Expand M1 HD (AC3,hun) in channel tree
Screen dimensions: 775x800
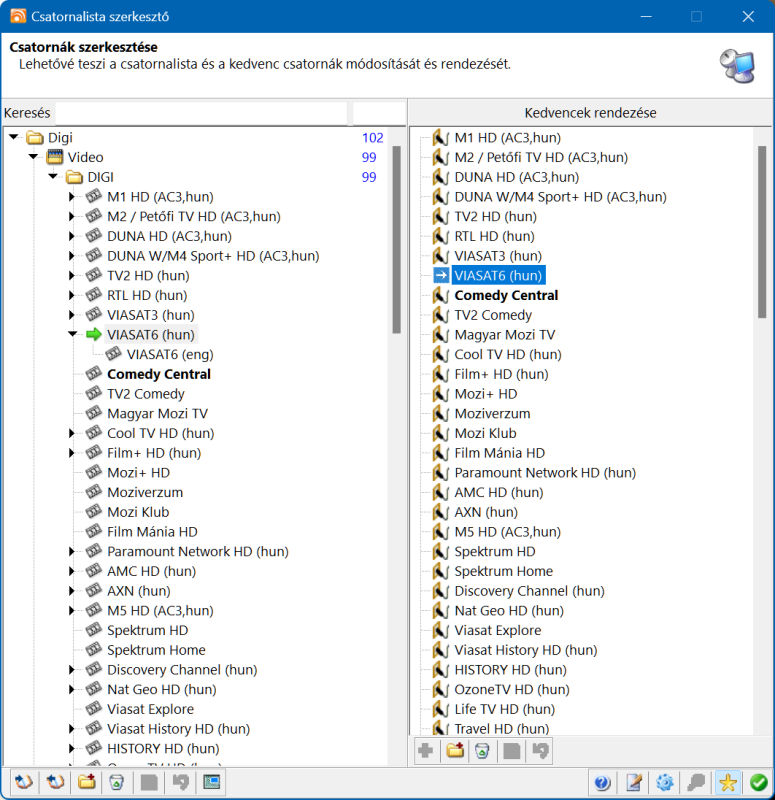pyautogui.click(x=72, y=196)
